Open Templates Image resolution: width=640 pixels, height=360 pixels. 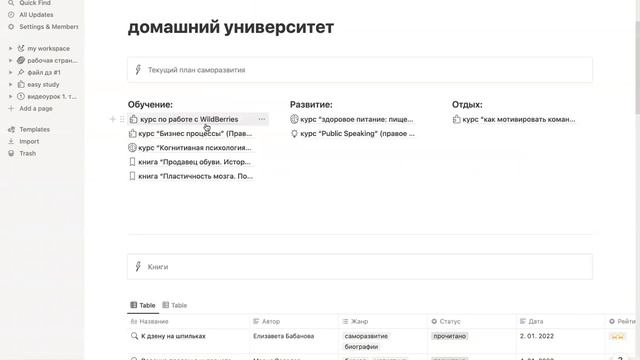[x=34, y=129]
